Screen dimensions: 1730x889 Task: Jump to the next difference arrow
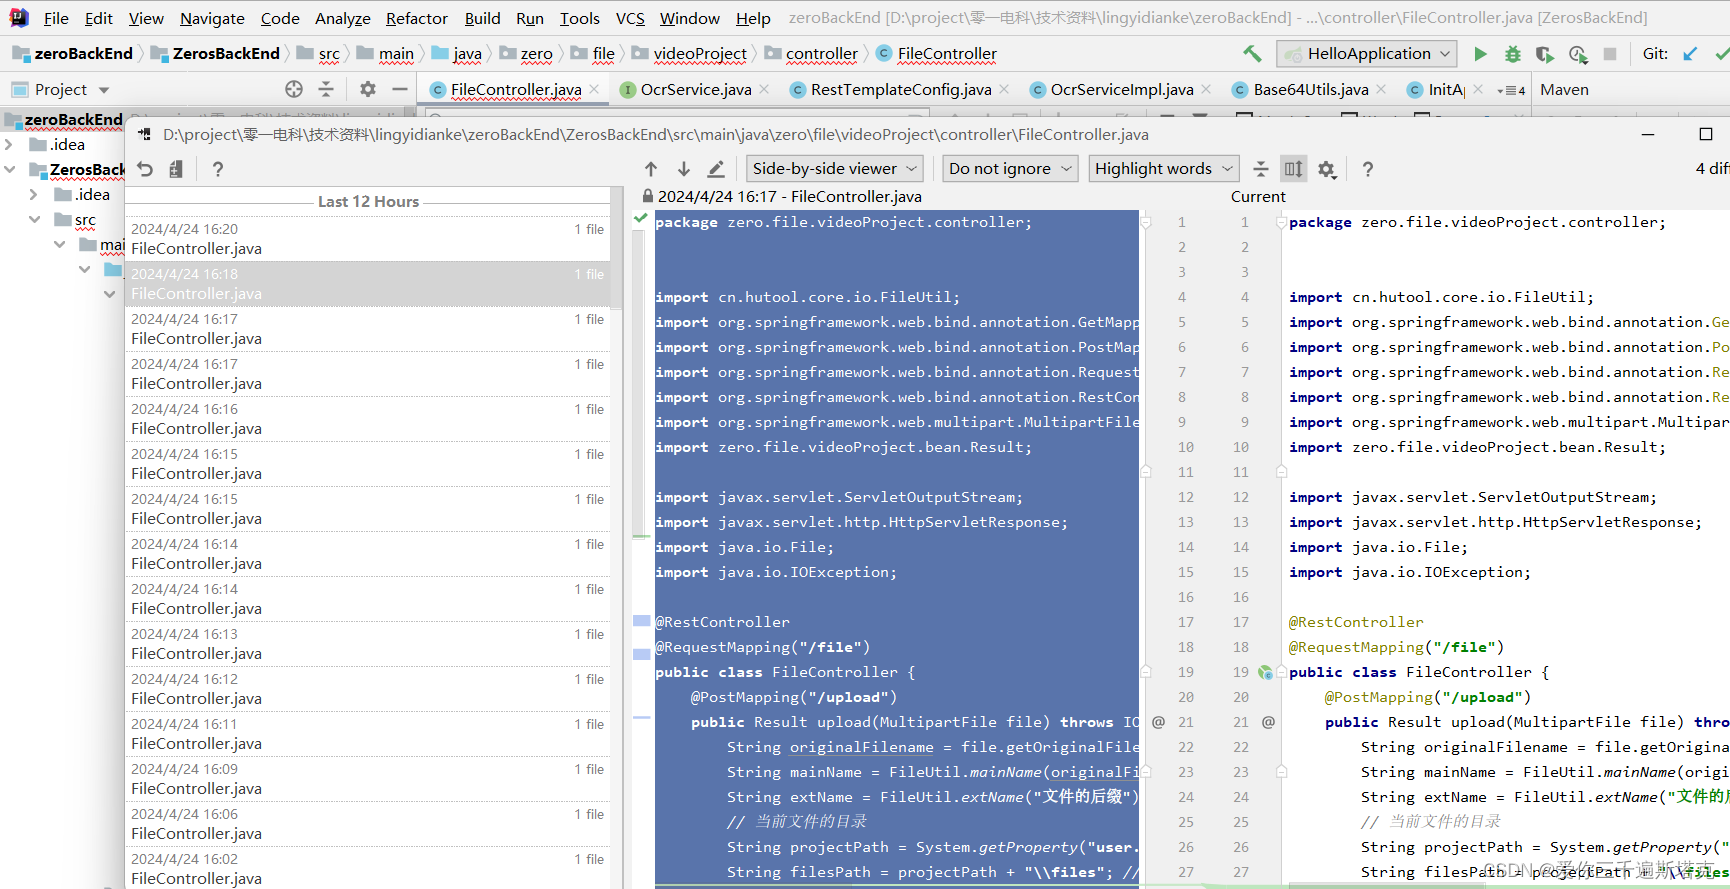(684, 169)
